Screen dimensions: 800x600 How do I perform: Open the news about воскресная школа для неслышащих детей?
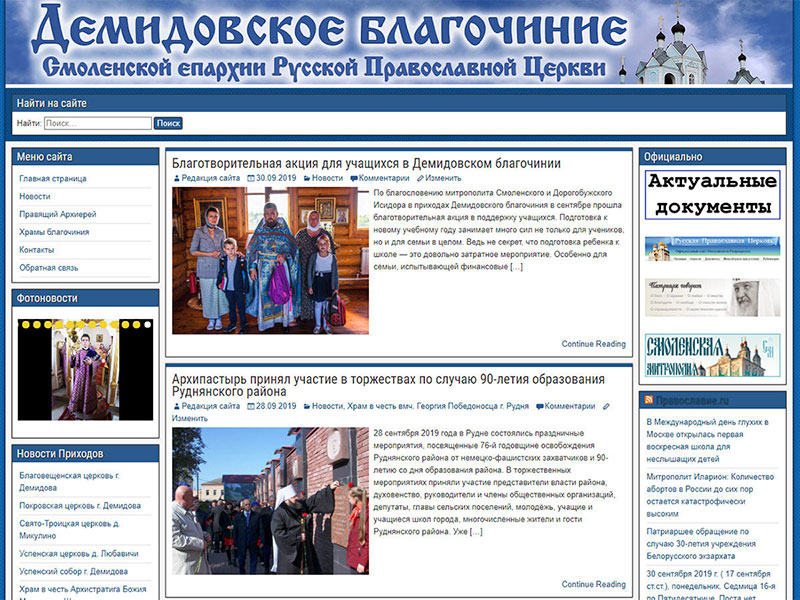coord(708,441)
